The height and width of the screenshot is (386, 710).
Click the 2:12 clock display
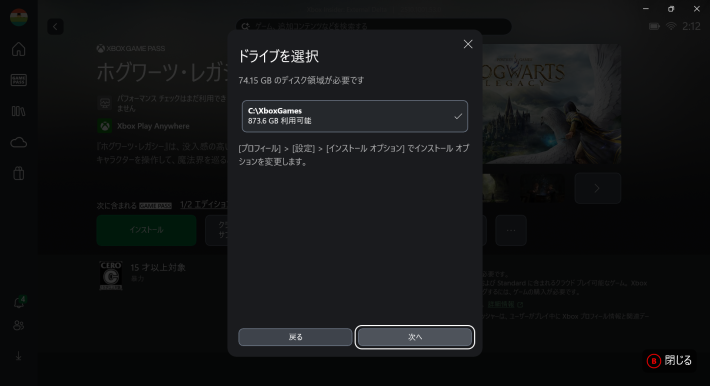point(691,26)
